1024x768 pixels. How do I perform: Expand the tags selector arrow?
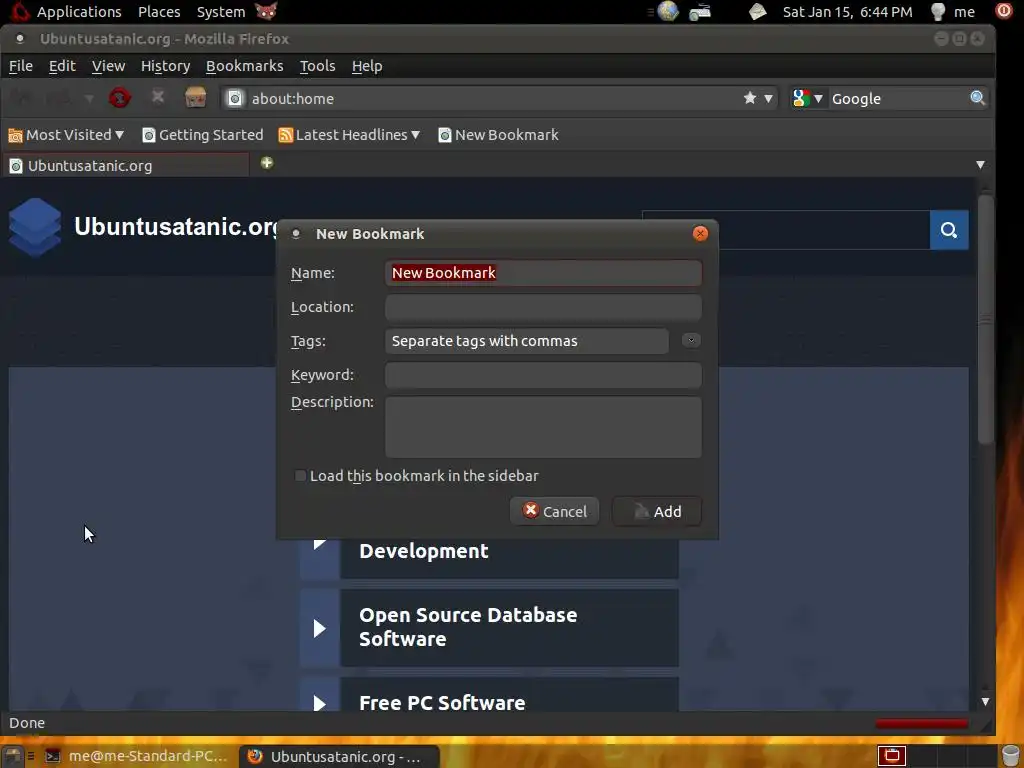tap(691, 340)
